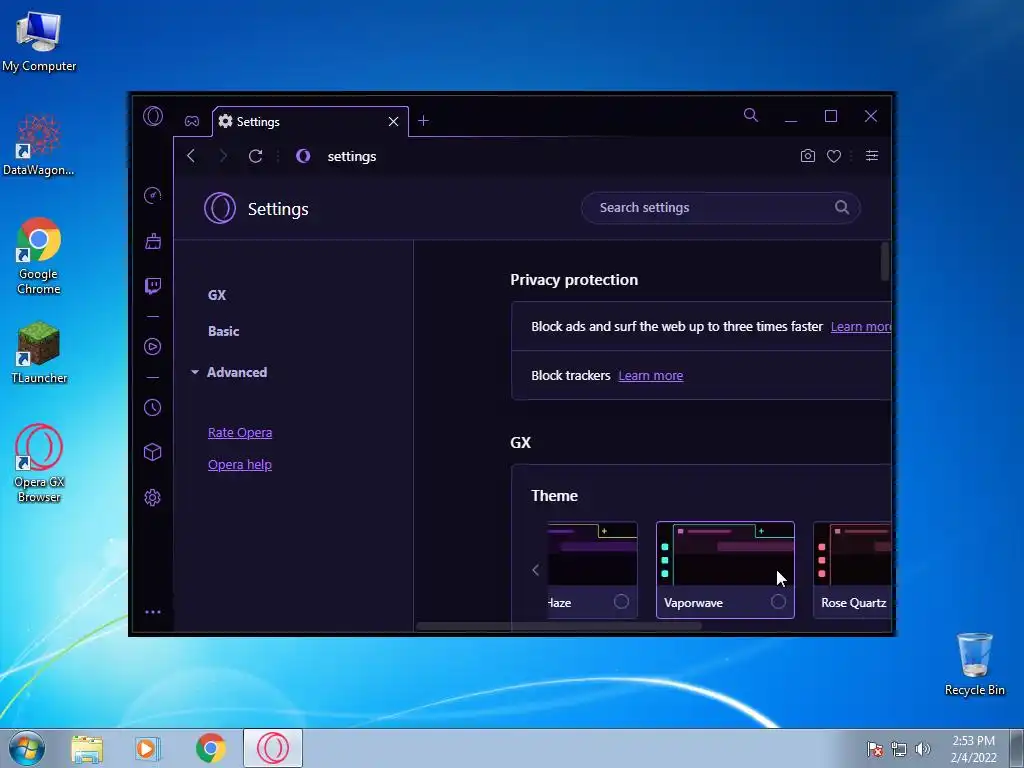This screenshot has width=1024, height=768.
Task: Add page to bookmarks with heart icon
Action: click(834, 156)
